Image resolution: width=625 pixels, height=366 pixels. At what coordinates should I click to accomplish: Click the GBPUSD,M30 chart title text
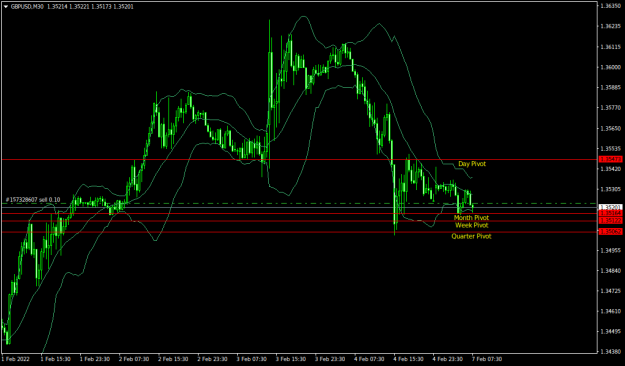click(x=28, y=7)
